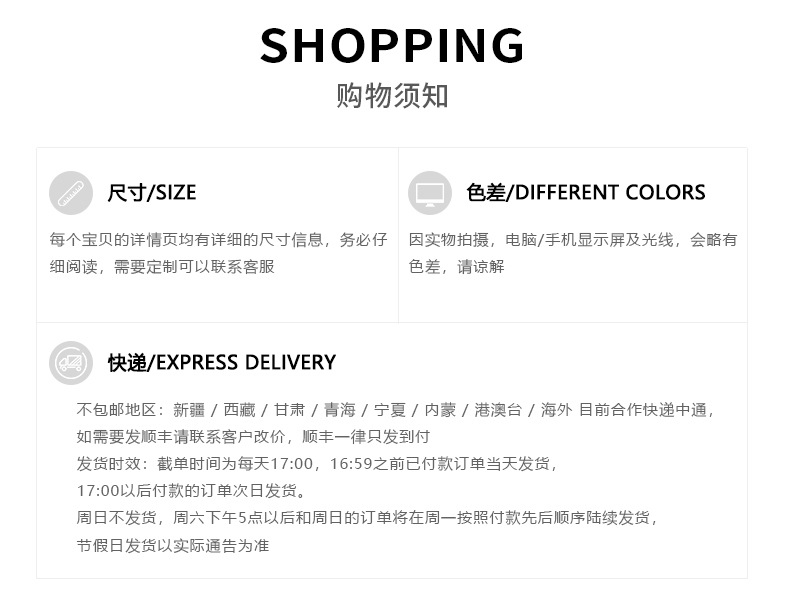This screenshot has width=790, height=615.
Task: Click the line starting 周日不发货
Action: click(368, 518)
